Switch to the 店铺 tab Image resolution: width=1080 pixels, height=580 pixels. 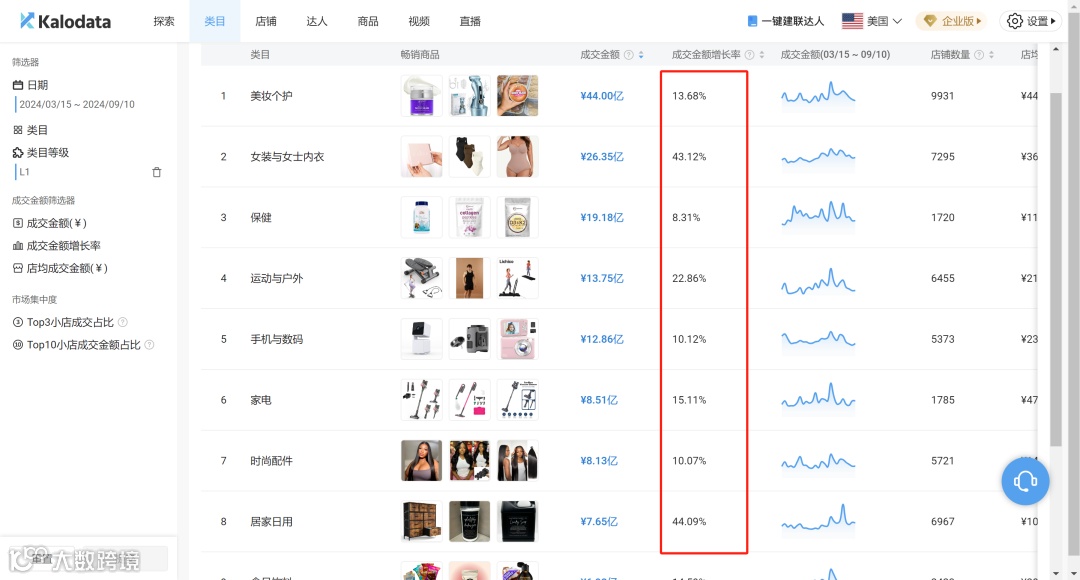coord(265,20)
